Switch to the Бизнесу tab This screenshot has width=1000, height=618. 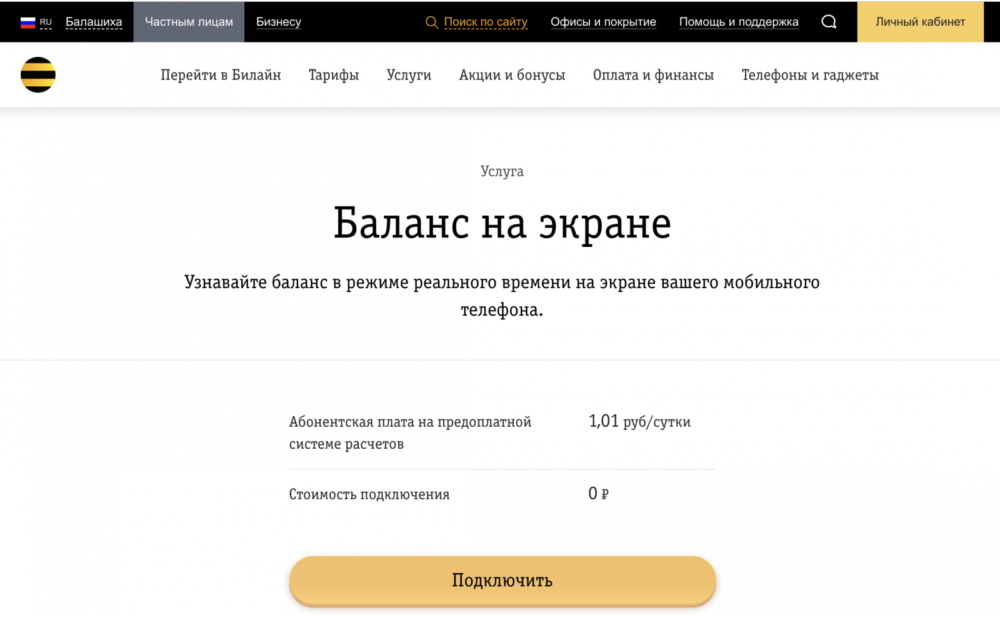278,22
